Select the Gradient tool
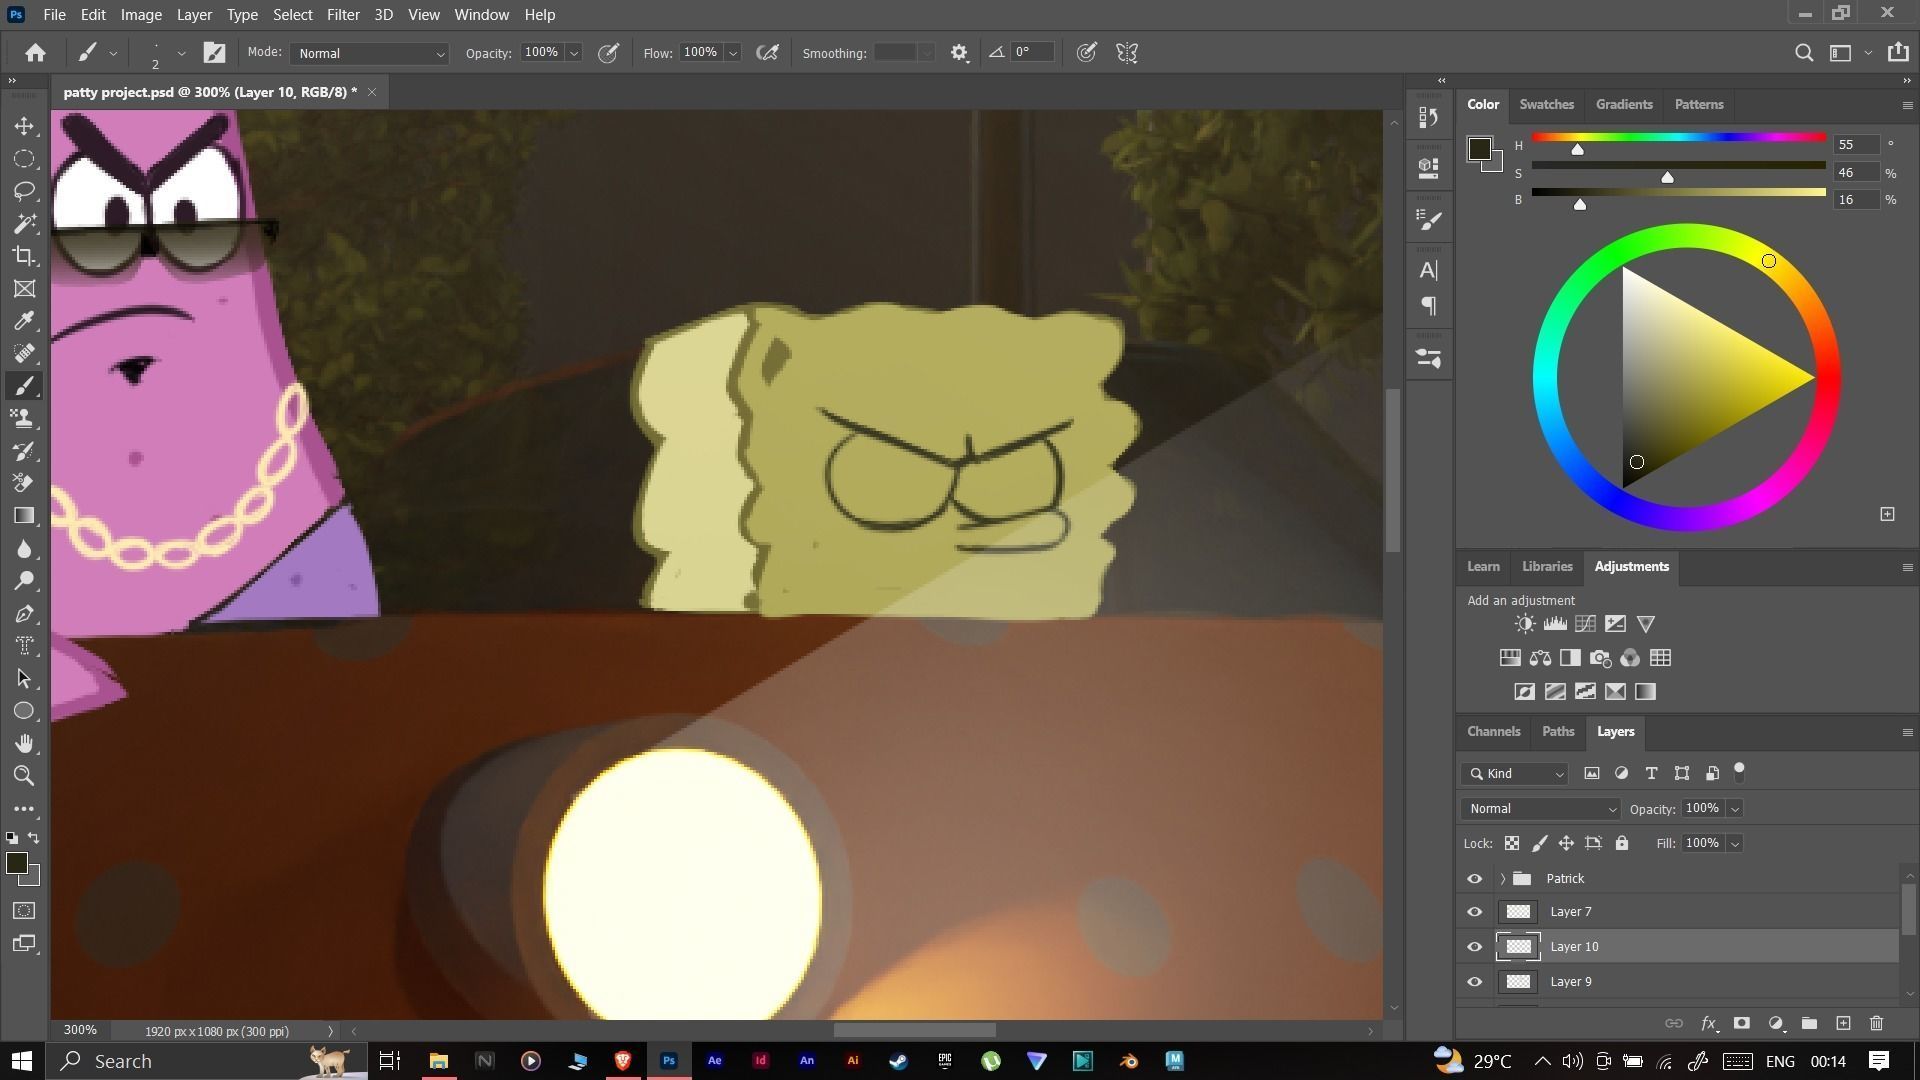The height and width of the screenshot is (1080, 1920). pos(25,516)
